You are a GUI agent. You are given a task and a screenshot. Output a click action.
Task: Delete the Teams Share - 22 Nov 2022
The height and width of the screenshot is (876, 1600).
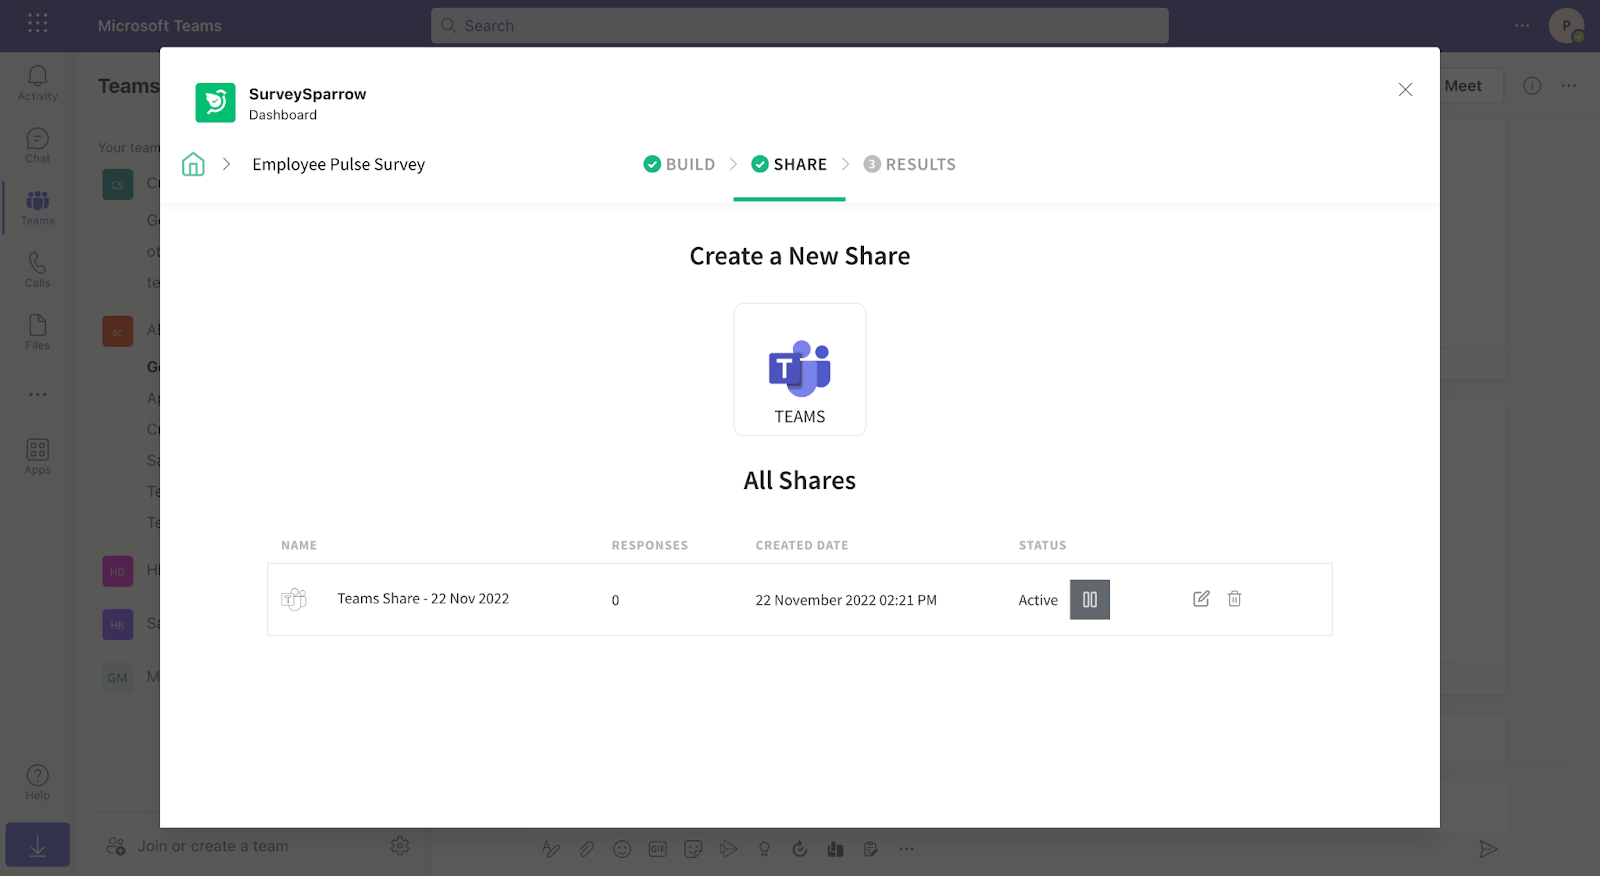[x=1235, y=599]
